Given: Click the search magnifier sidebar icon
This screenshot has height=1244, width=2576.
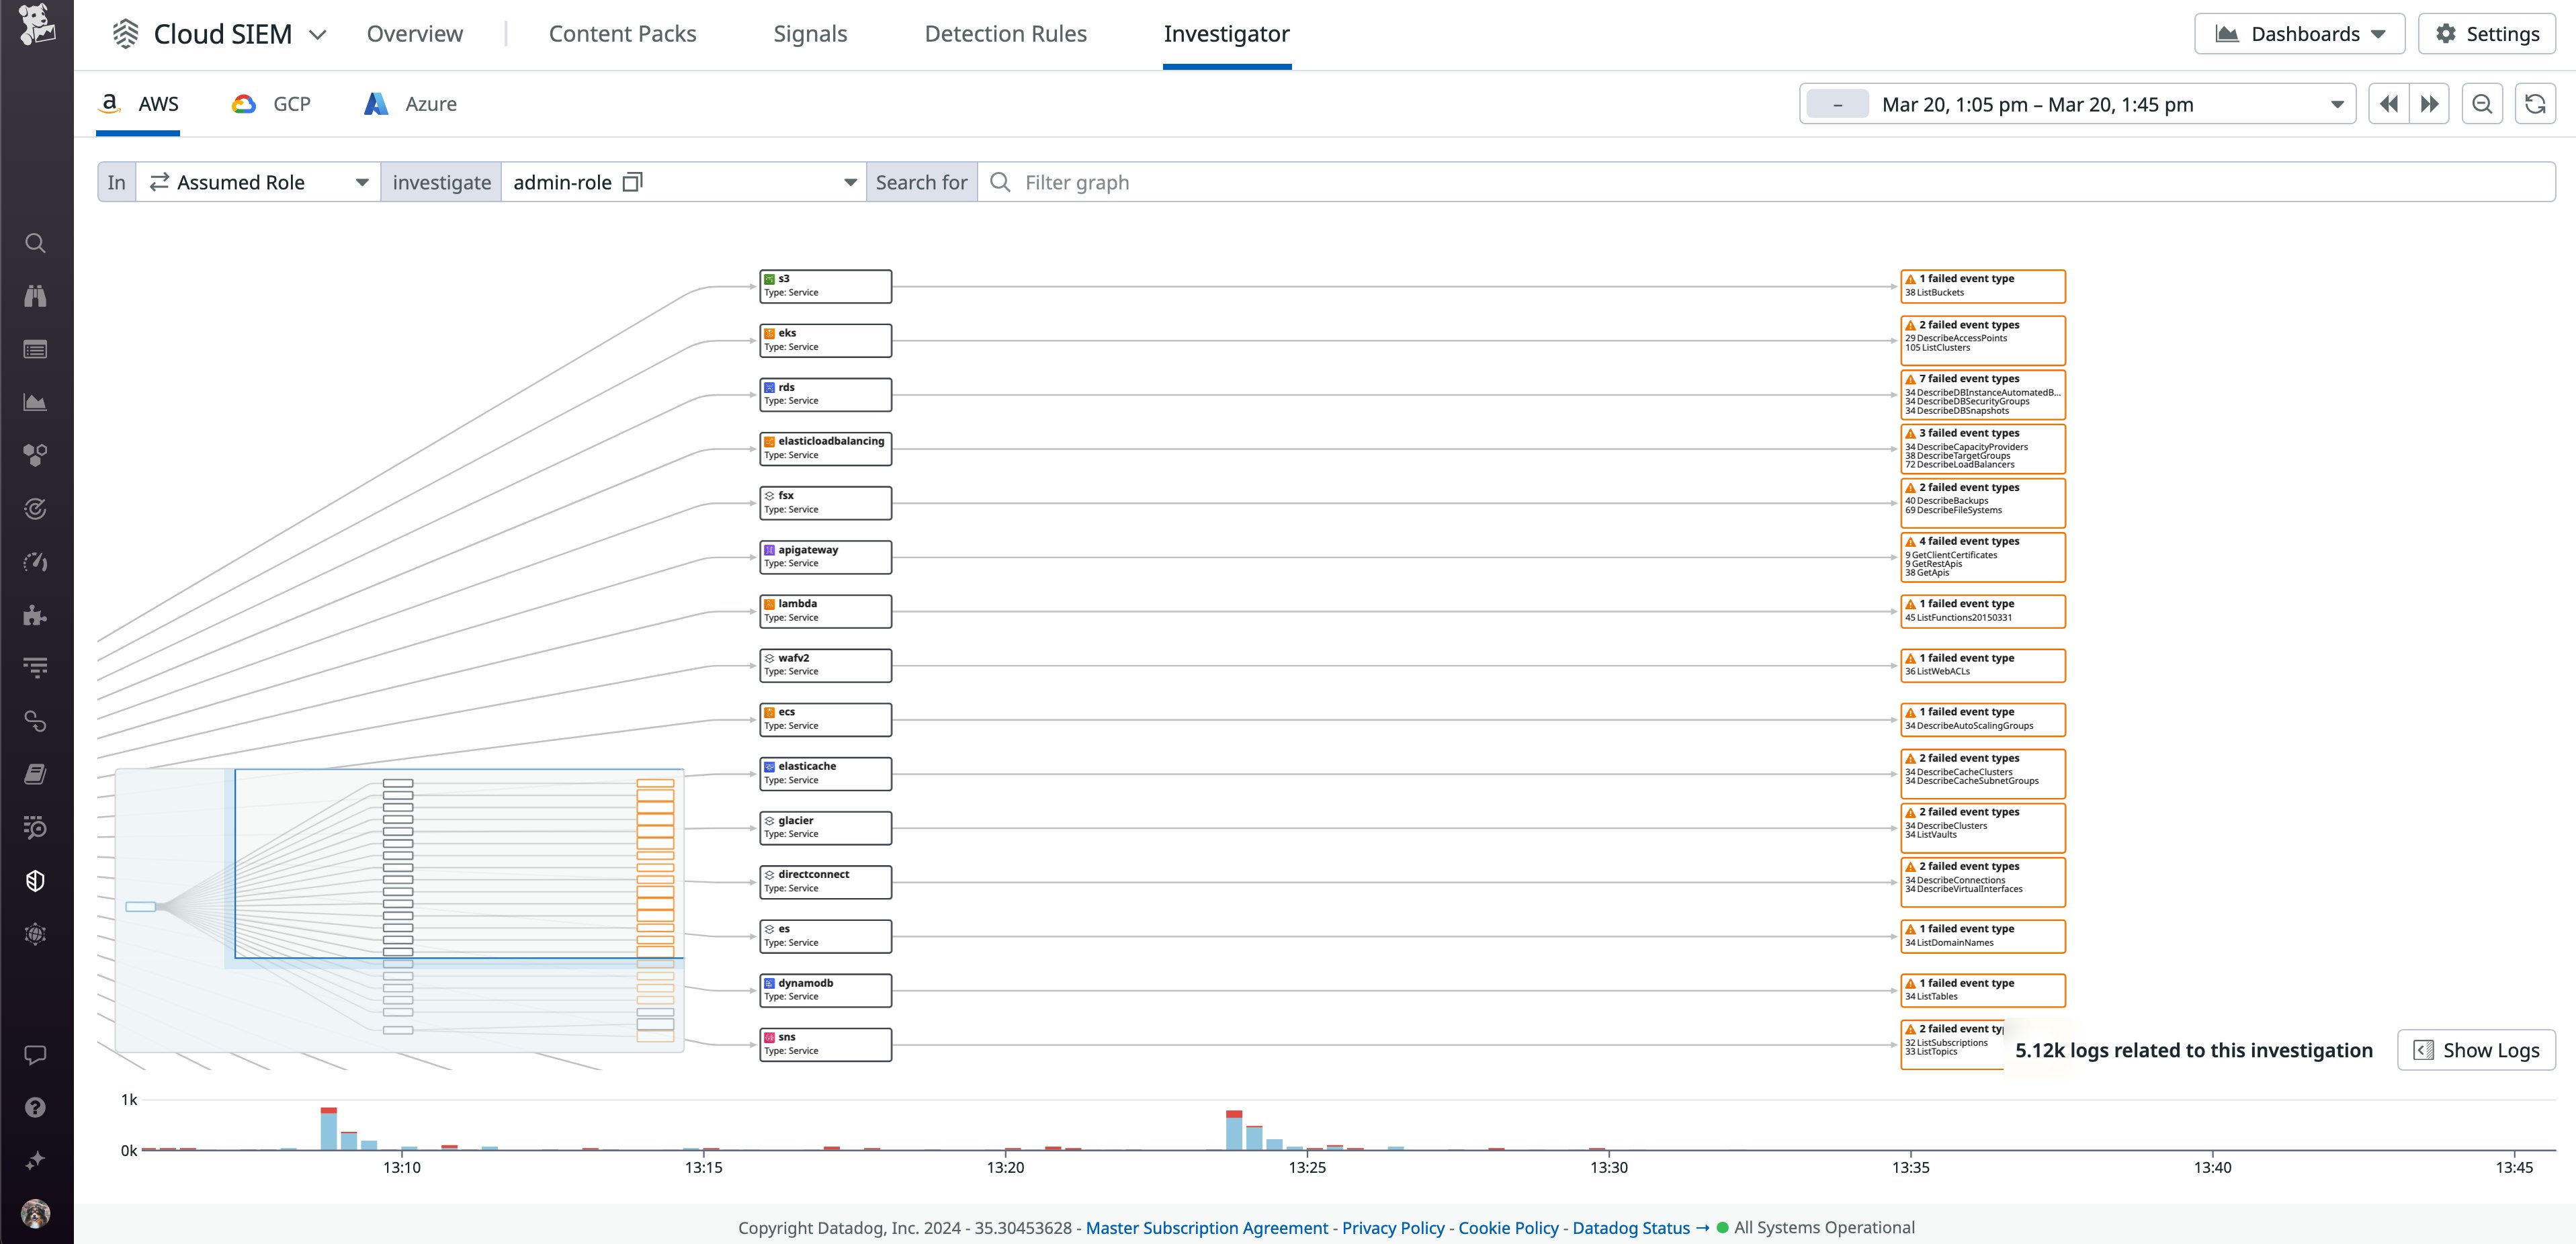Looking at the screenshot, I should [x=35, y=243].
